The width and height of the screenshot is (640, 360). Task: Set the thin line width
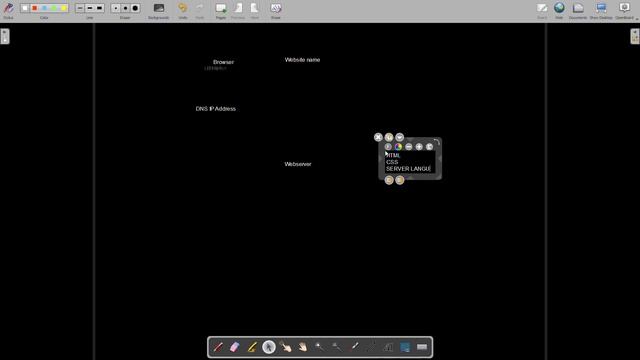pyautogui.click(x=80, y=8)
